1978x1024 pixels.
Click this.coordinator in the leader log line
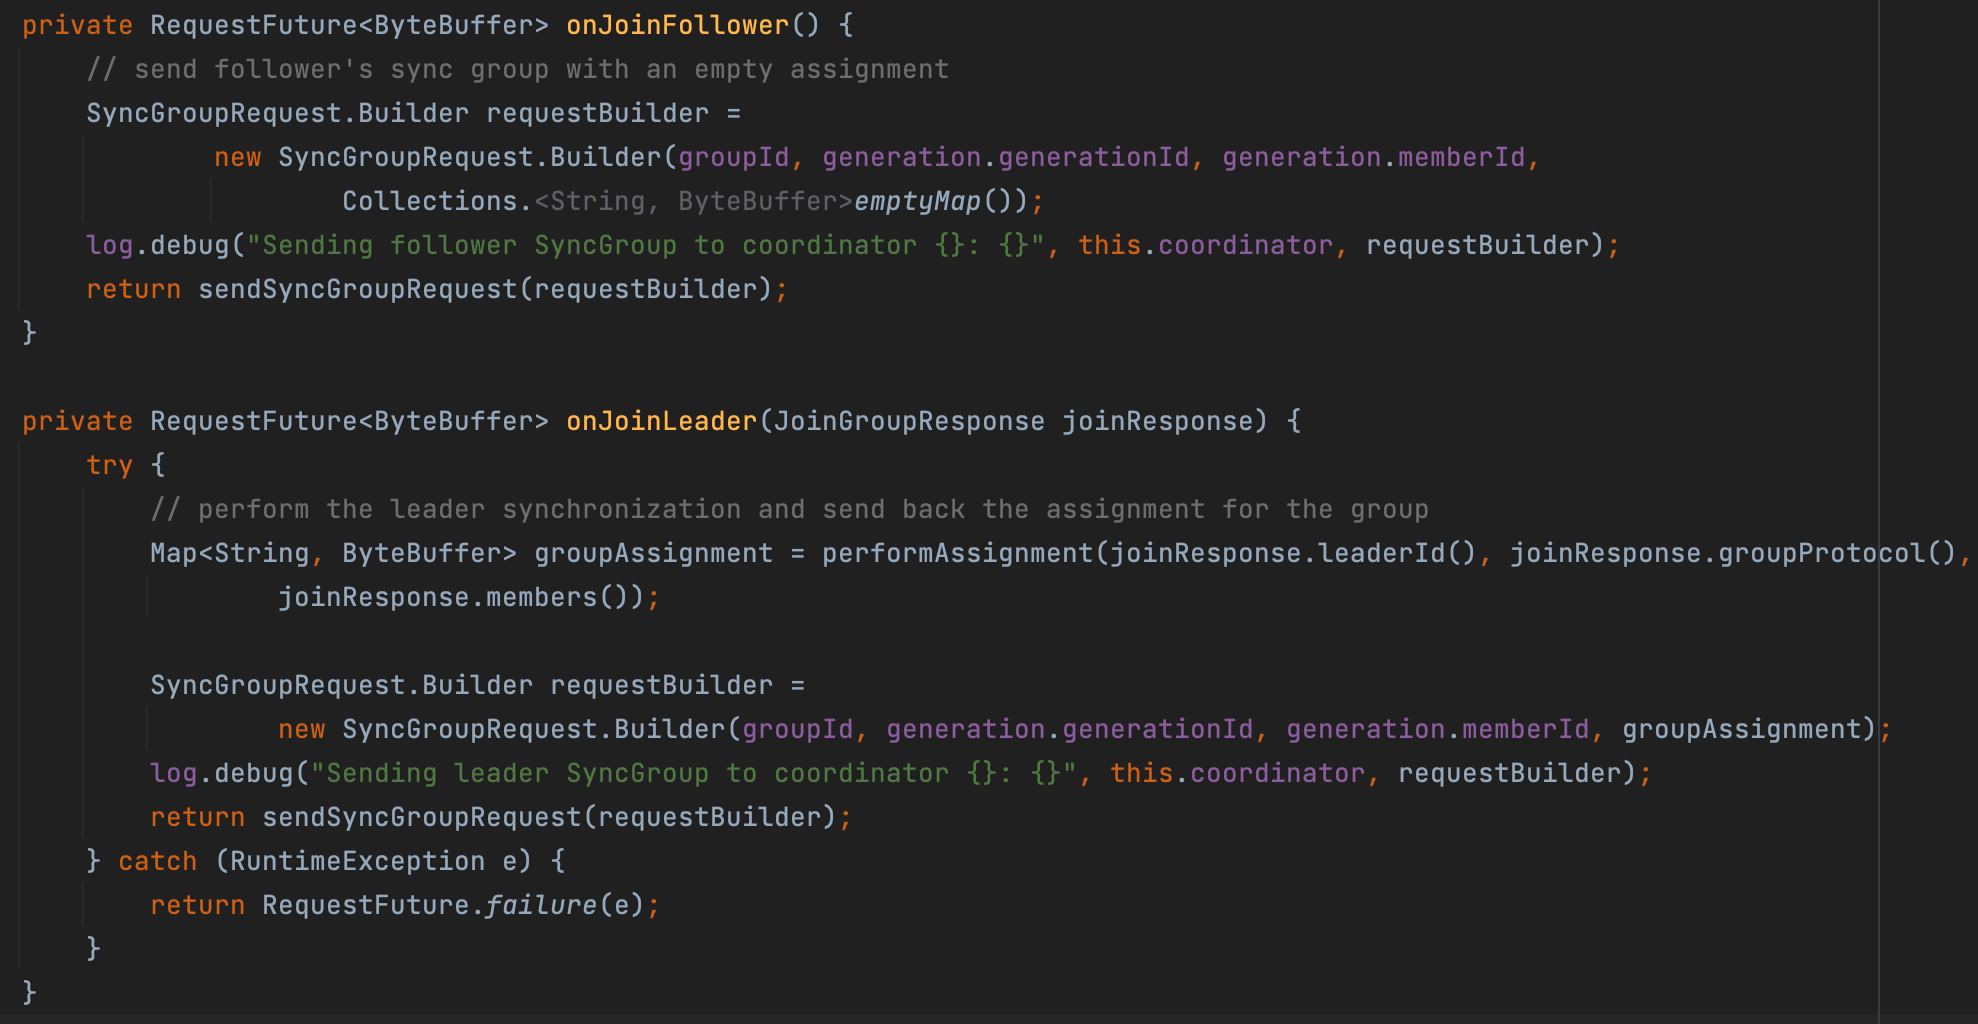[x=1237, y=773]
